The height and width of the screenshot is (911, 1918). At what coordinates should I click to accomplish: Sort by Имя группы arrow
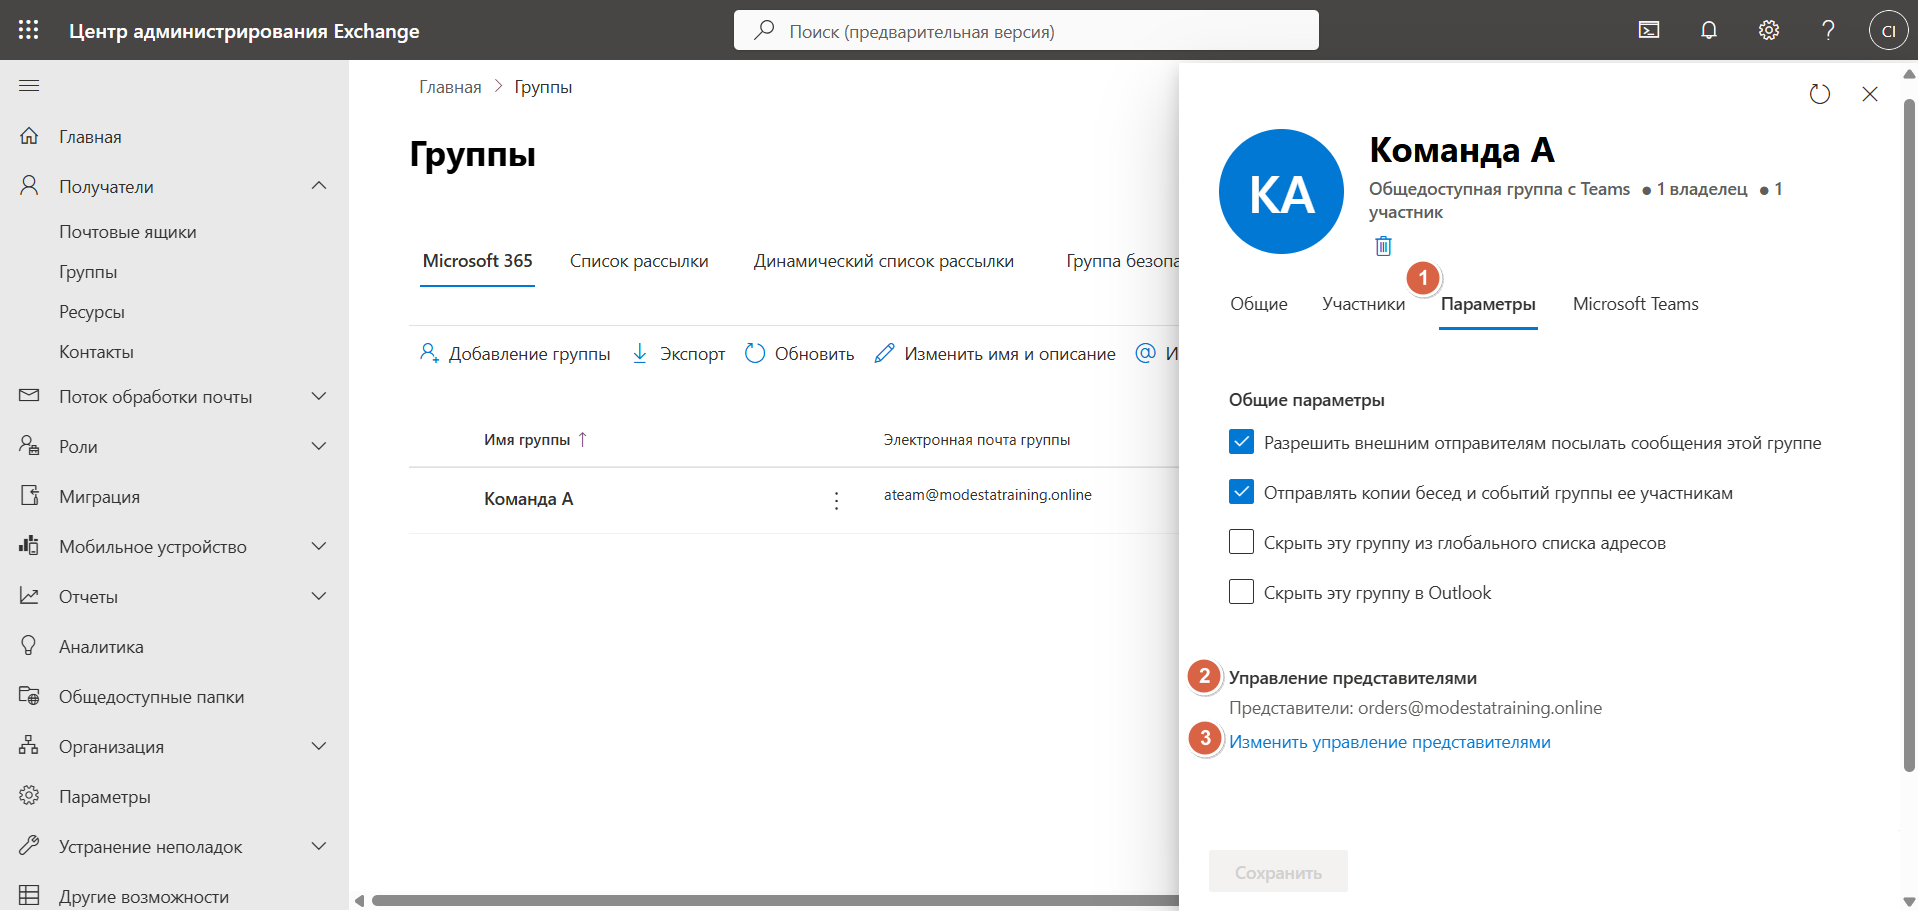[x=583, y=440]
